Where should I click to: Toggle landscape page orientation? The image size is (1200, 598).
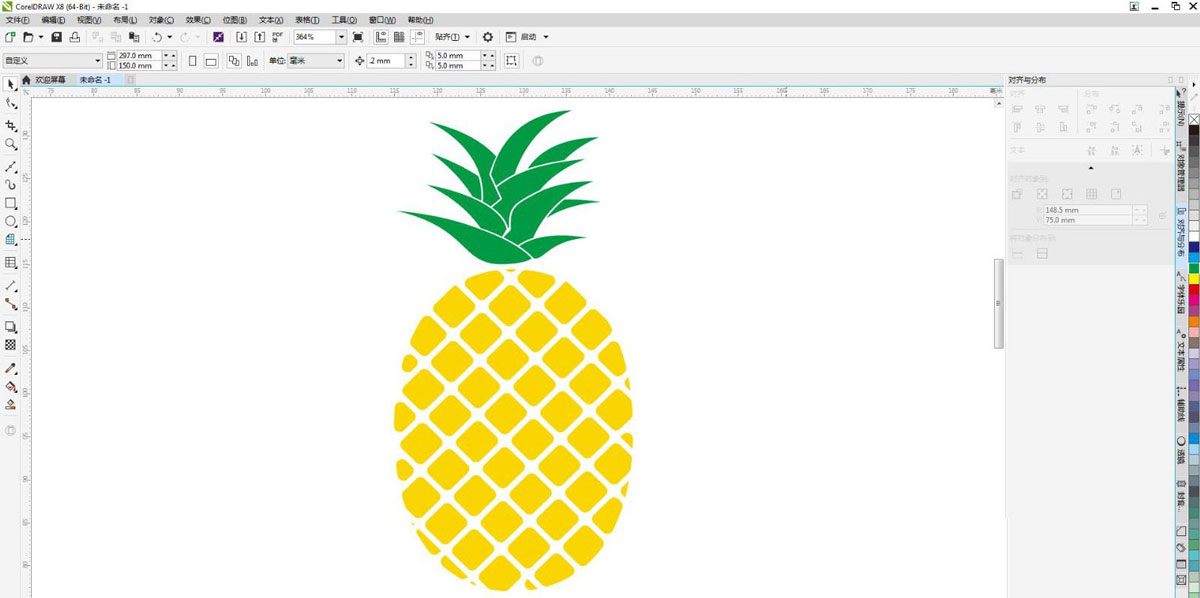tap(211, 61)
